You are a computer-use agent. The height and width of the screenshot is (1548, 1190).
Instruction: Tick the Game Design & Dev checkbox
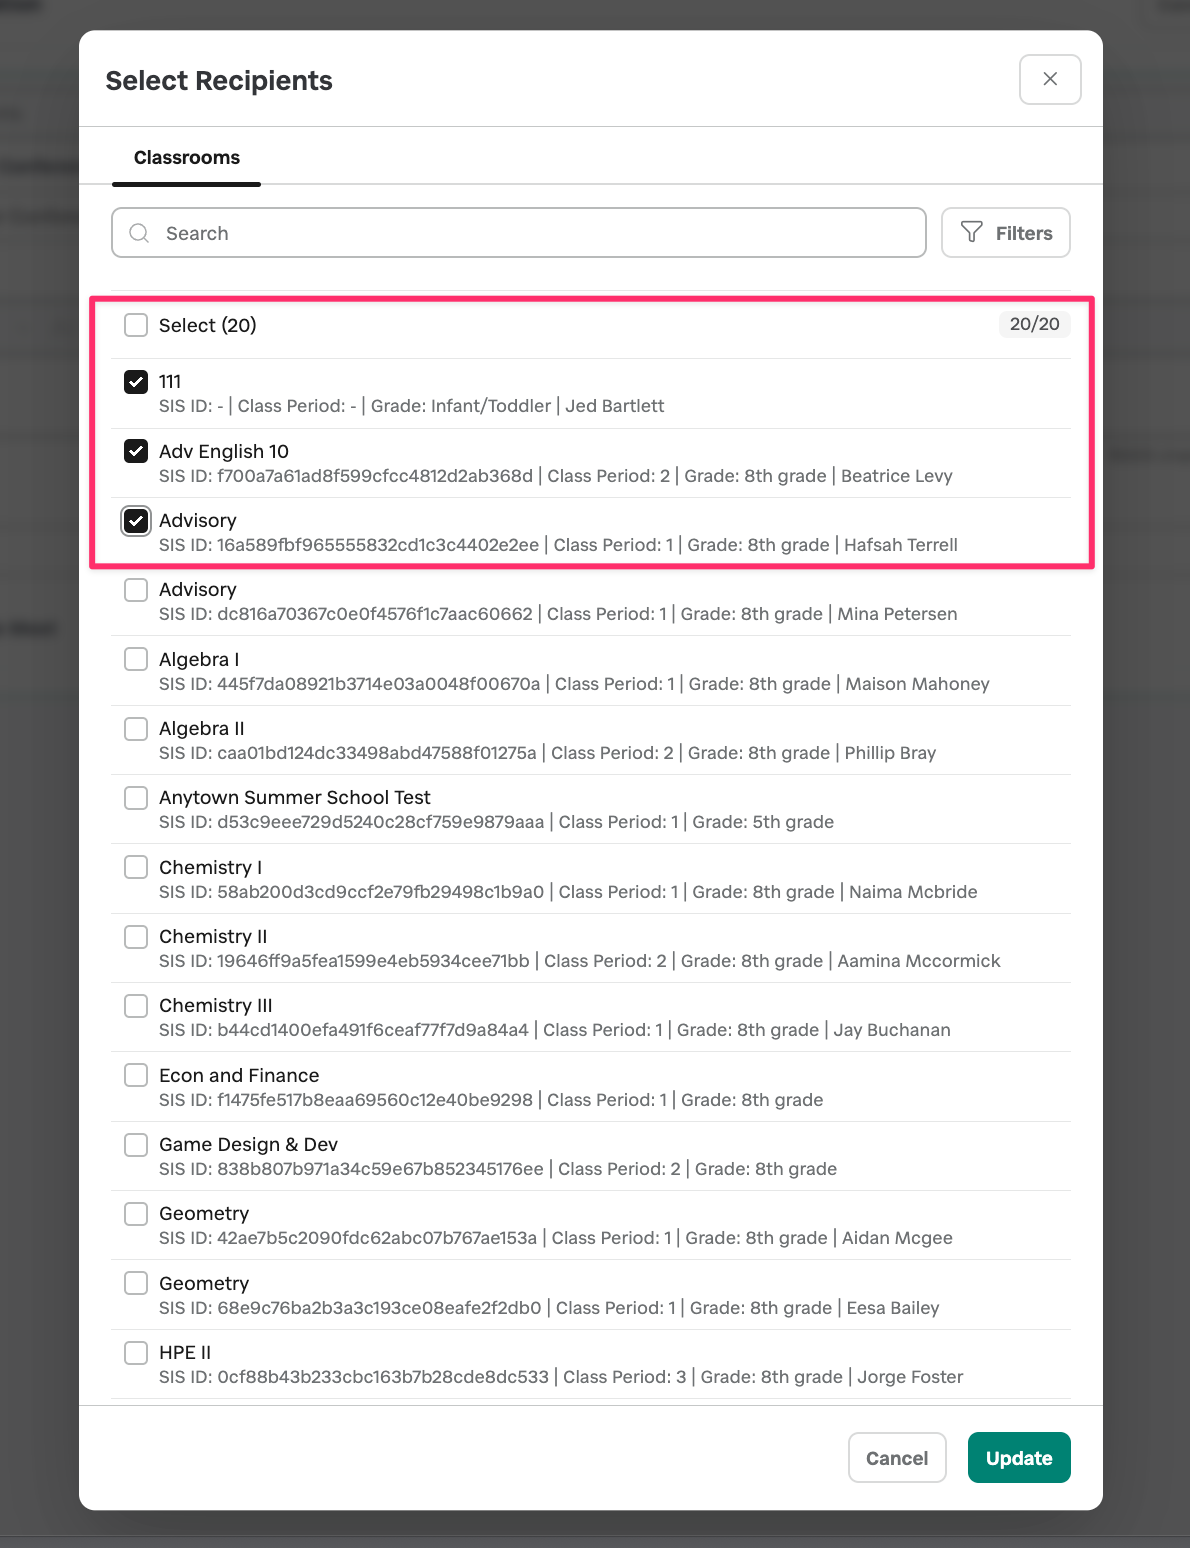tap(136, 1145)
